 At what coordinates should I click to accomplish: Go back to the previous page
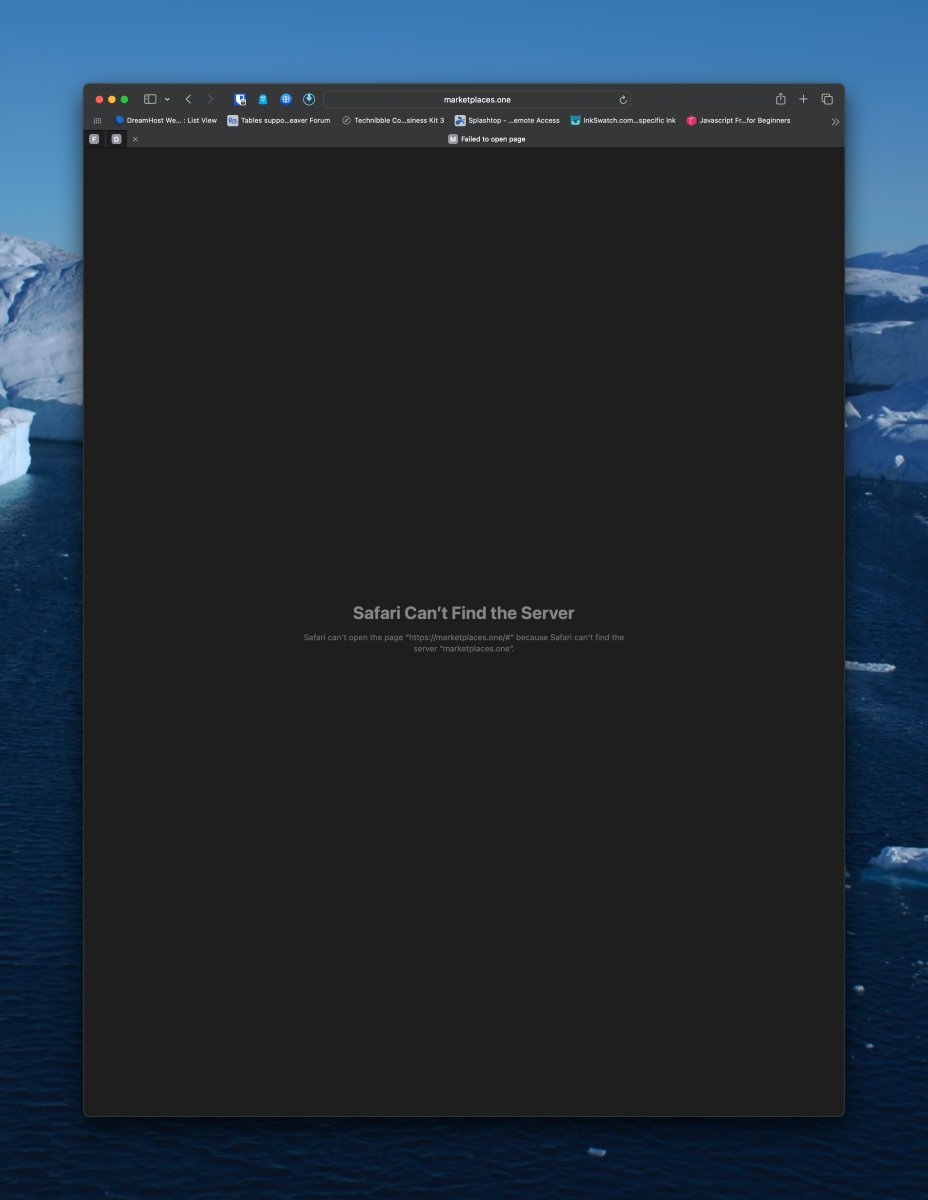pos(188,99)
